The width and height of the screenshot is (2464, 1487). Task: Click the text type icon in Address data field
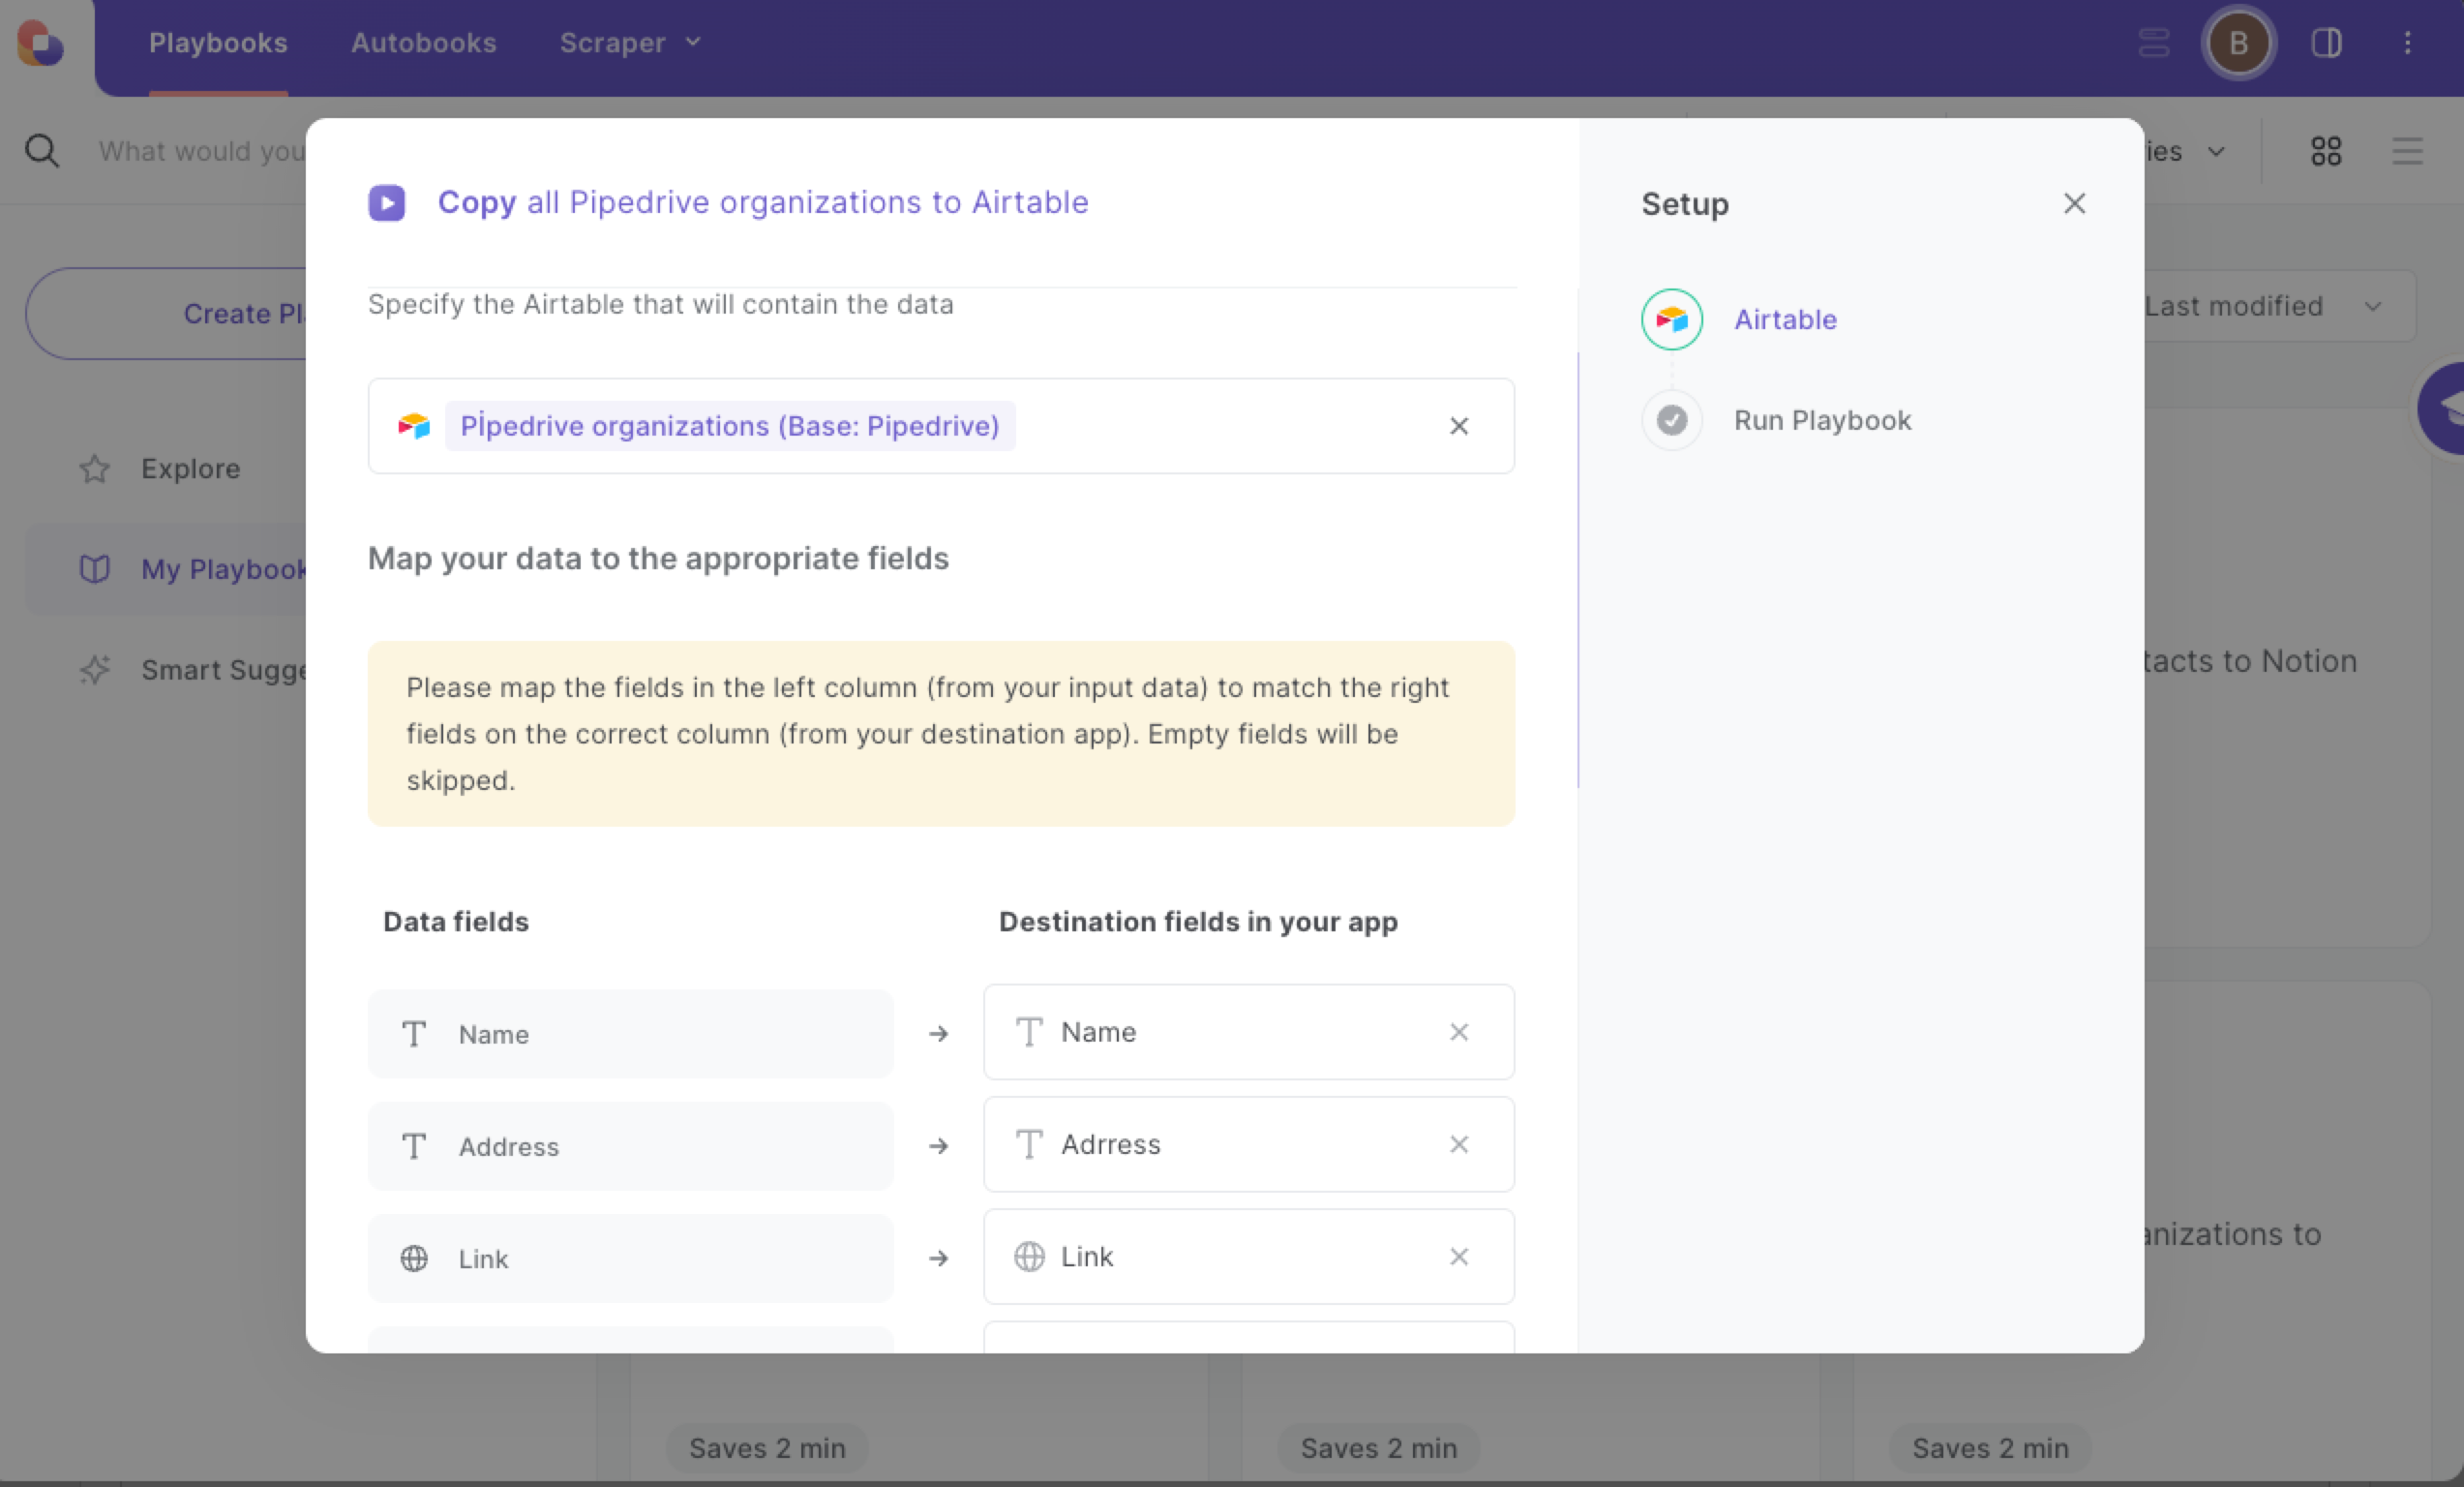414,1146
